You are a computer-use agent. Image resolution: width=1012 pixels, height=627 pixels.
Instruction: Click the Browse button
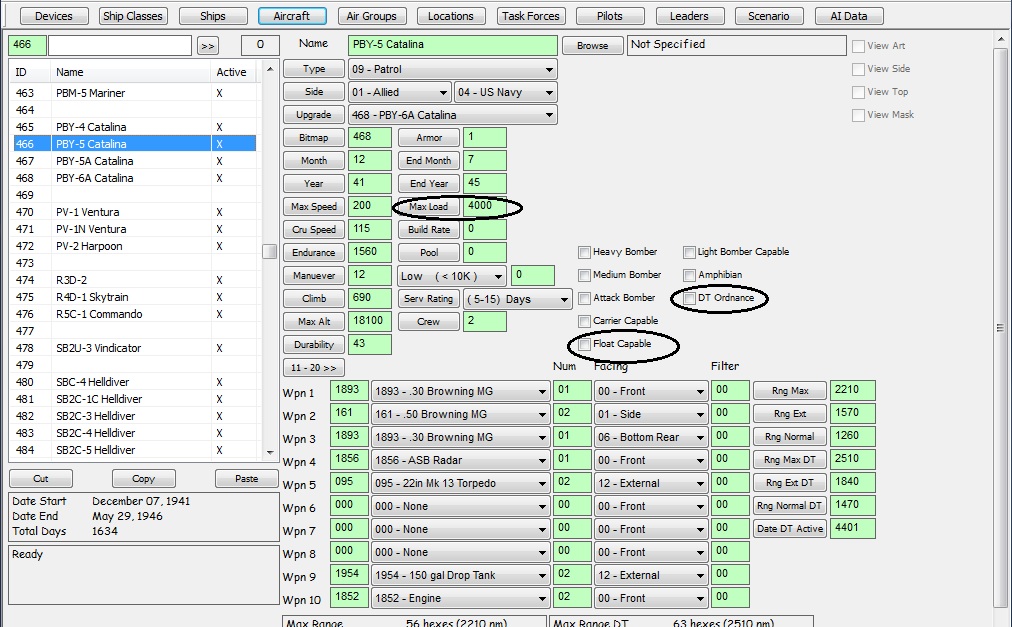pyautogui.click(x=592, y=45)
